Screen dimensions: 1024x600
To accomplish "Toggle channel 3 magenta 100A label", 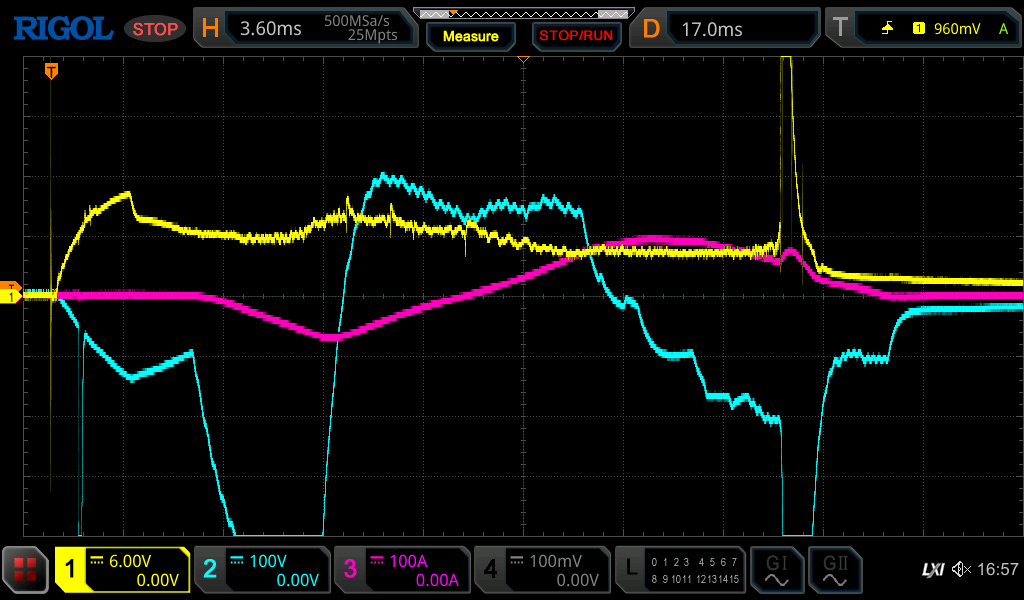I will [402, 570].
